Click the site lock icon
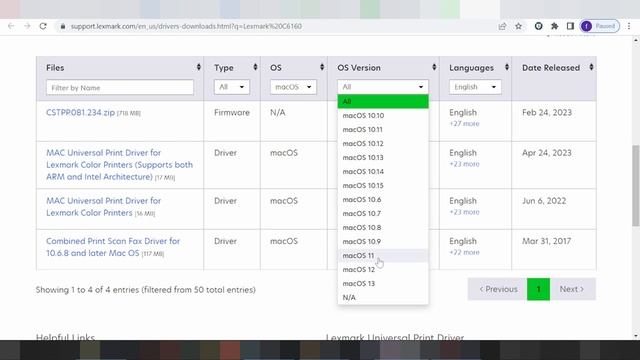Viewport: 640px width, 360px height. point(62,26)
